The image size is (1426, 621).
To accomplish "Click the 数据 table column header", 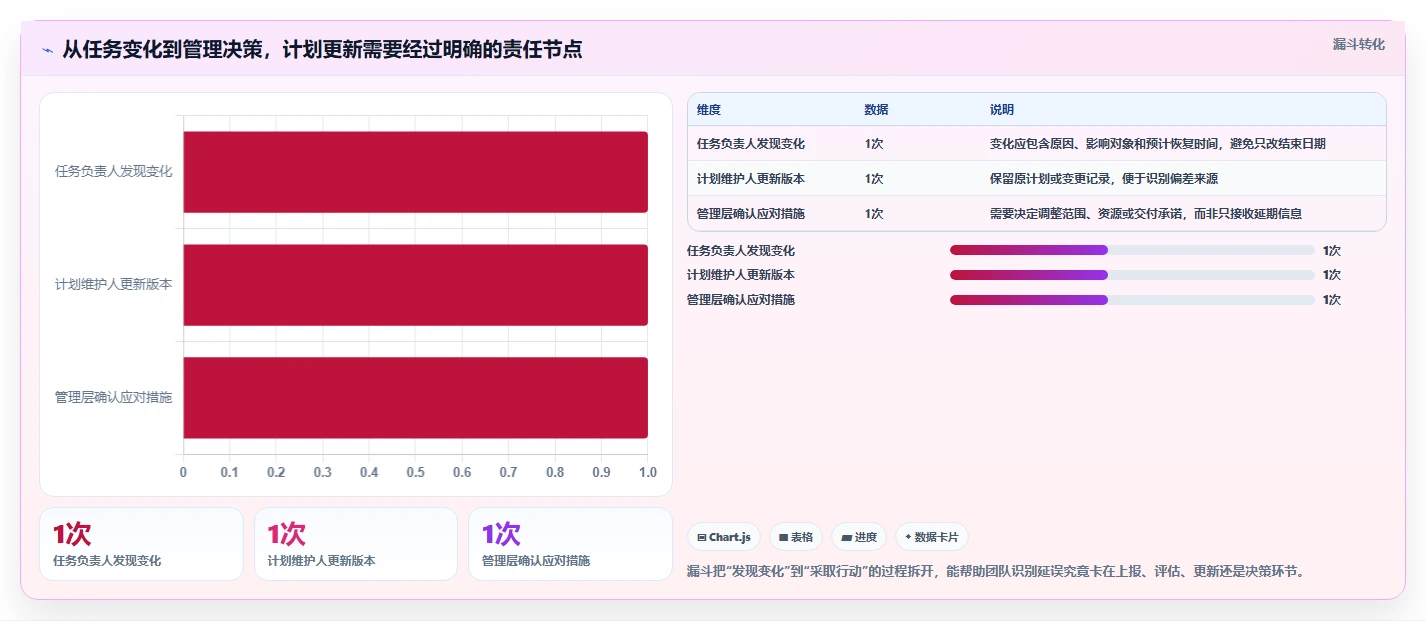I will click(877, 110).
